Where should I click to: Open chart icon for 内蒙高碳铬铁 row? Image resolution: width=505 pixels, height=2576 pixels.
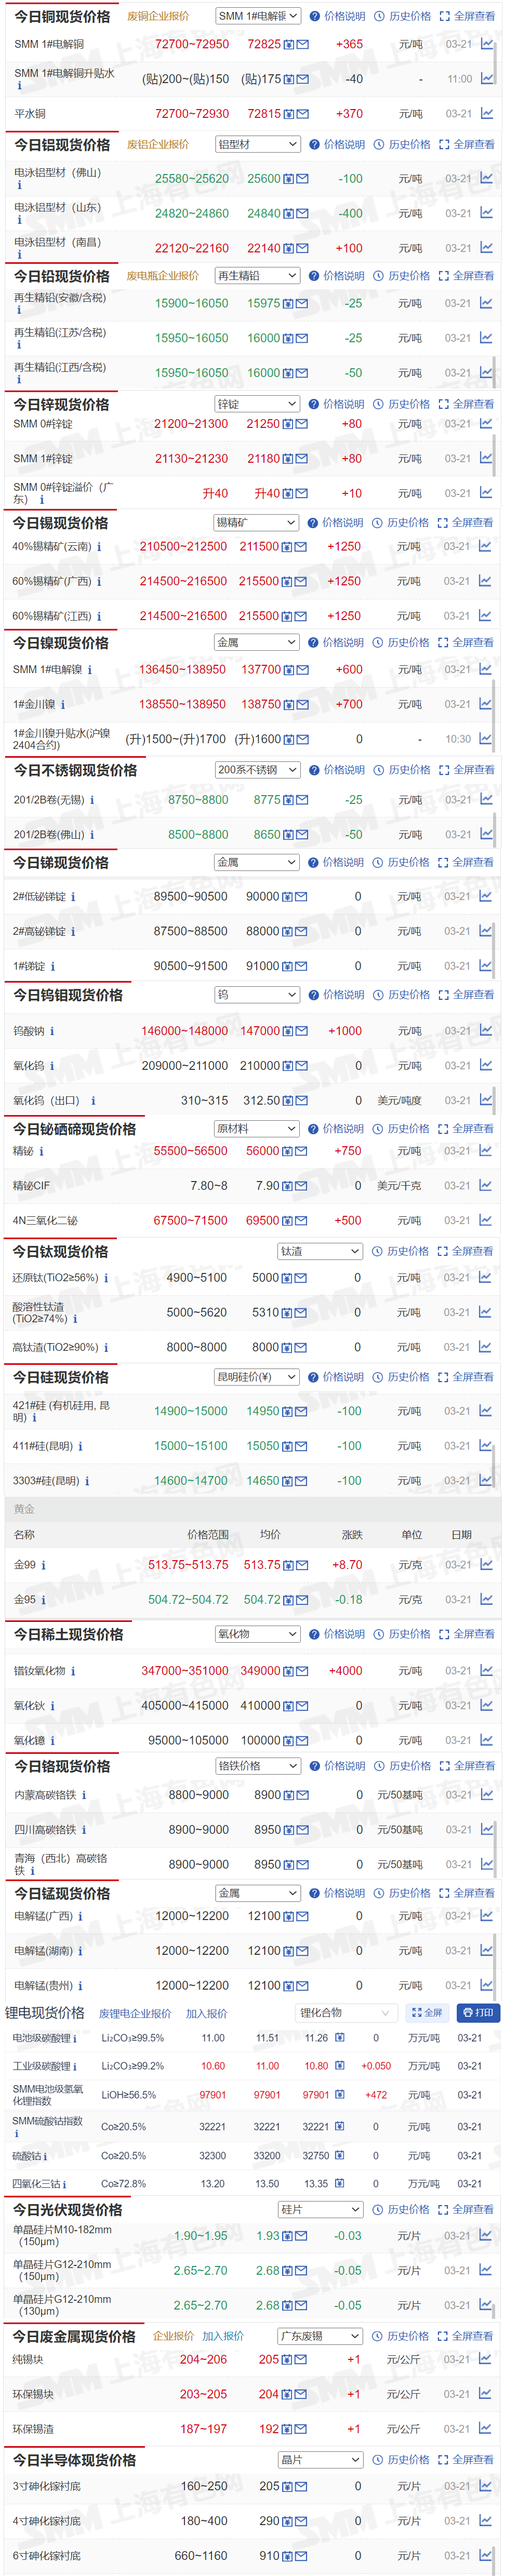tap(486, 1794)
